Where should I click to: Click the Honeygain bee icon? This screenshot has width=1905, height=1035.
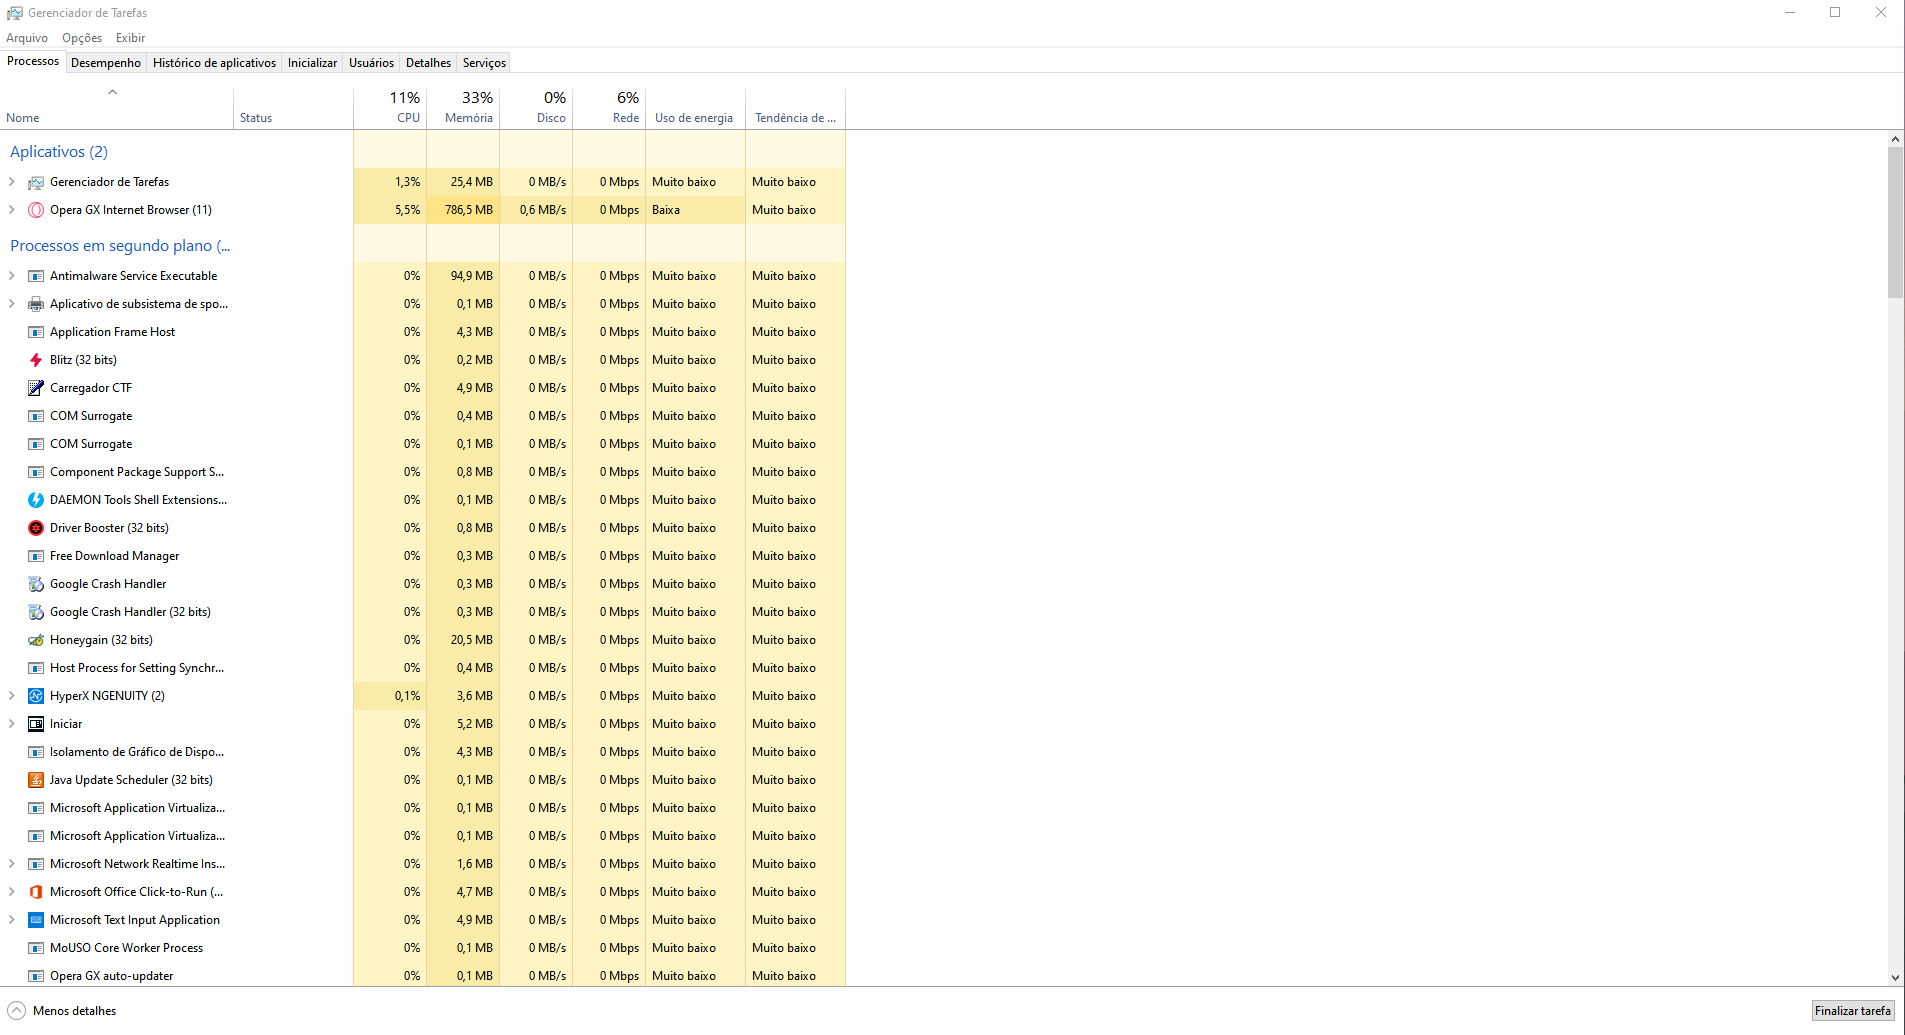click(x=36, y=640)
